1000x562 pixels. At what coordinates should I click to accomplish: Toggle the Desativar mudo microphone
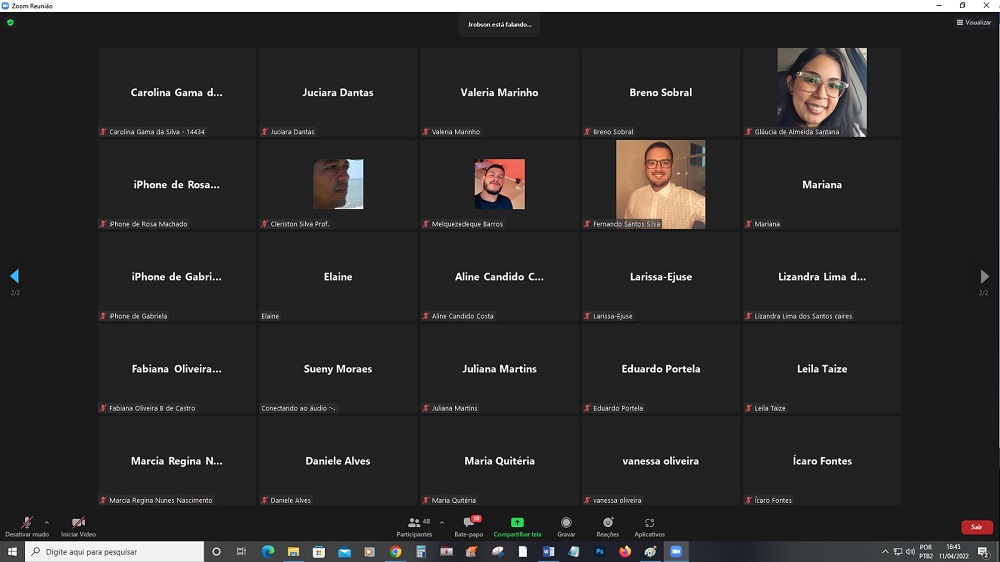pyautogui.click(x=27, y=524)
